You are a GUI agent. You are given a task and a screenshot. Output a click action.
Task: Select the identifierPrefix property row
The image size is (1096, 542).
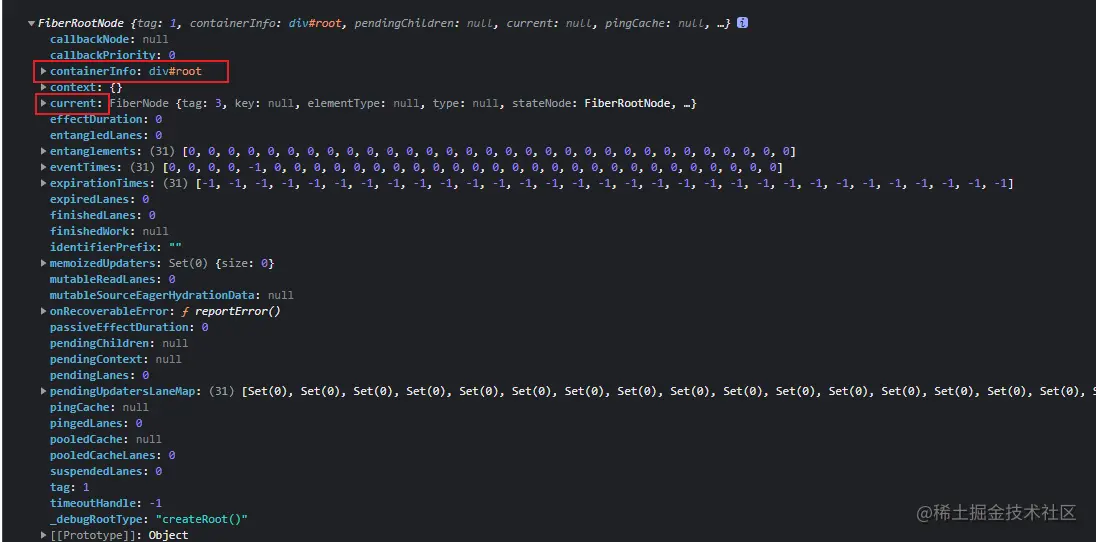coord(115,247)
